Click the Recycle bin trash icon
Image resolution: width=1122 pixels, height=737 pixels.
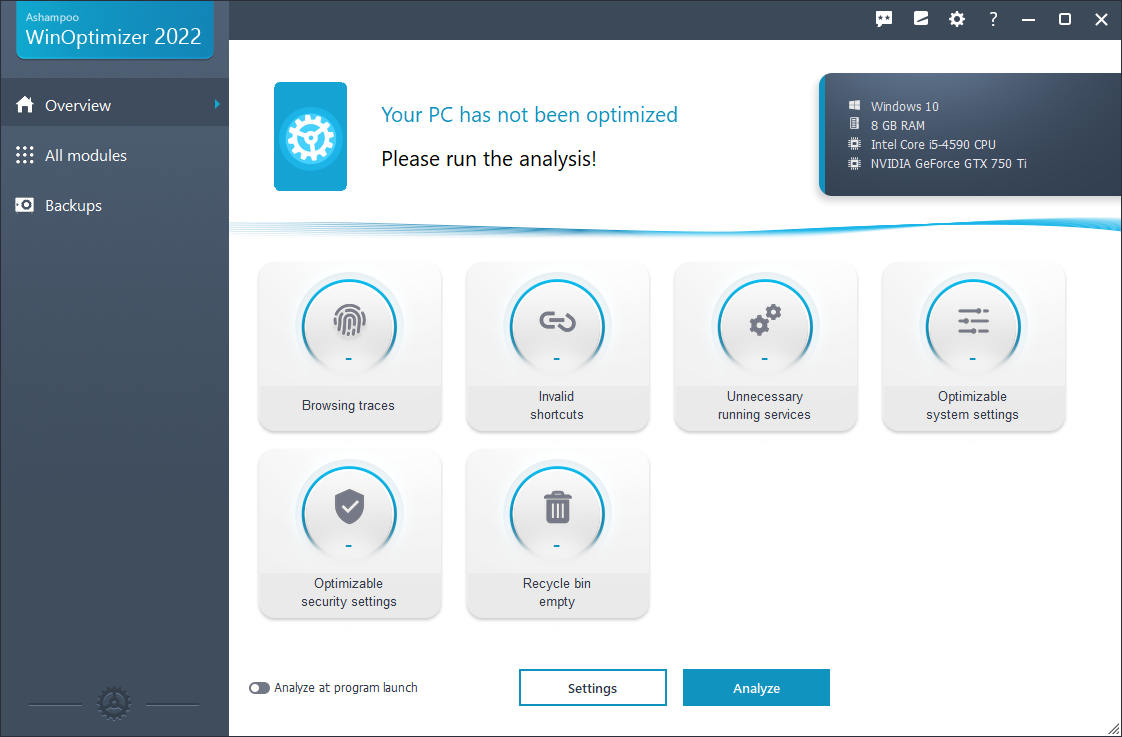[x=557, y=508]
